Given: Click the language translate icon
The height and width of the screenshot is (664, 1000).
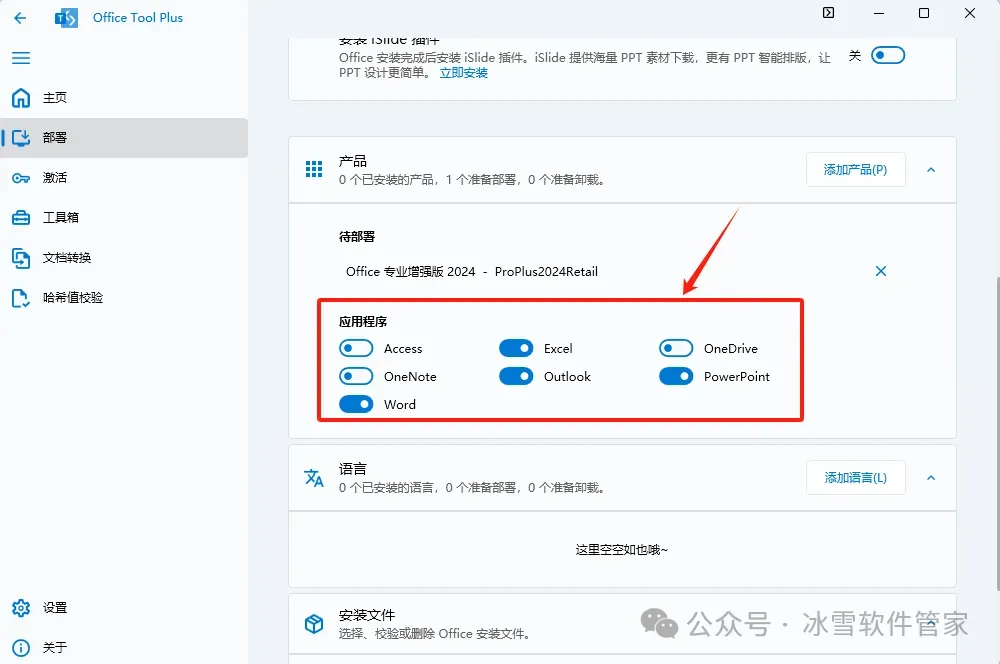Looking at the screenshot, I should click(314, 477).
